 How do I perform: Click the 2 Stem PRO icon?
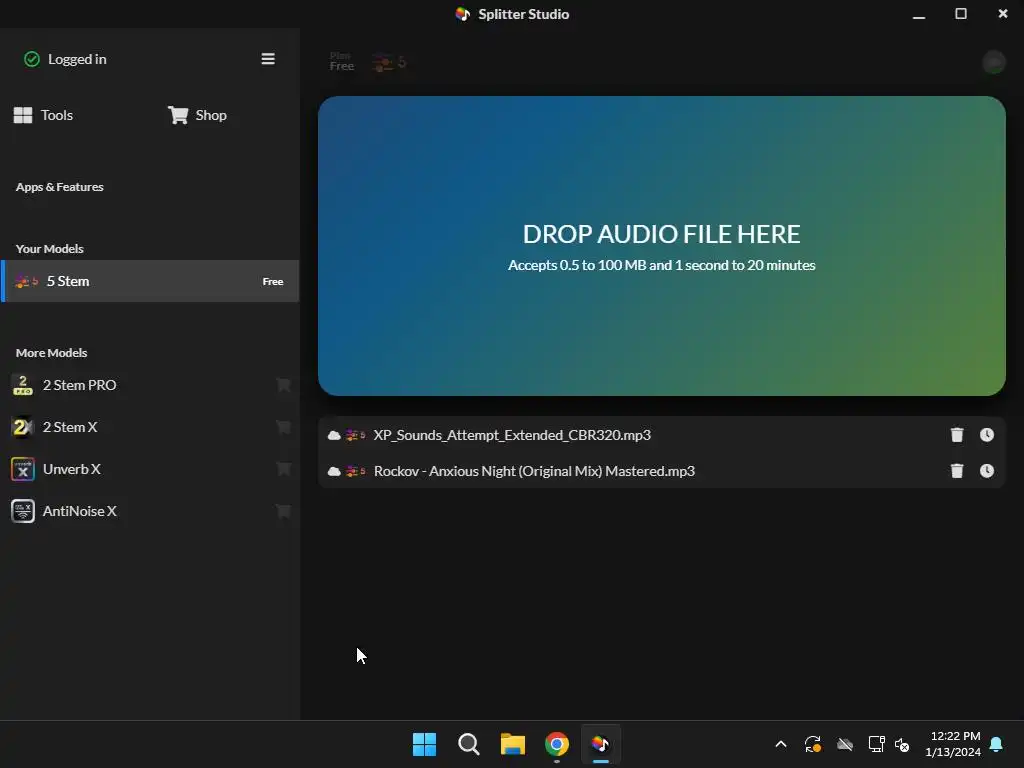click(23, 385)
